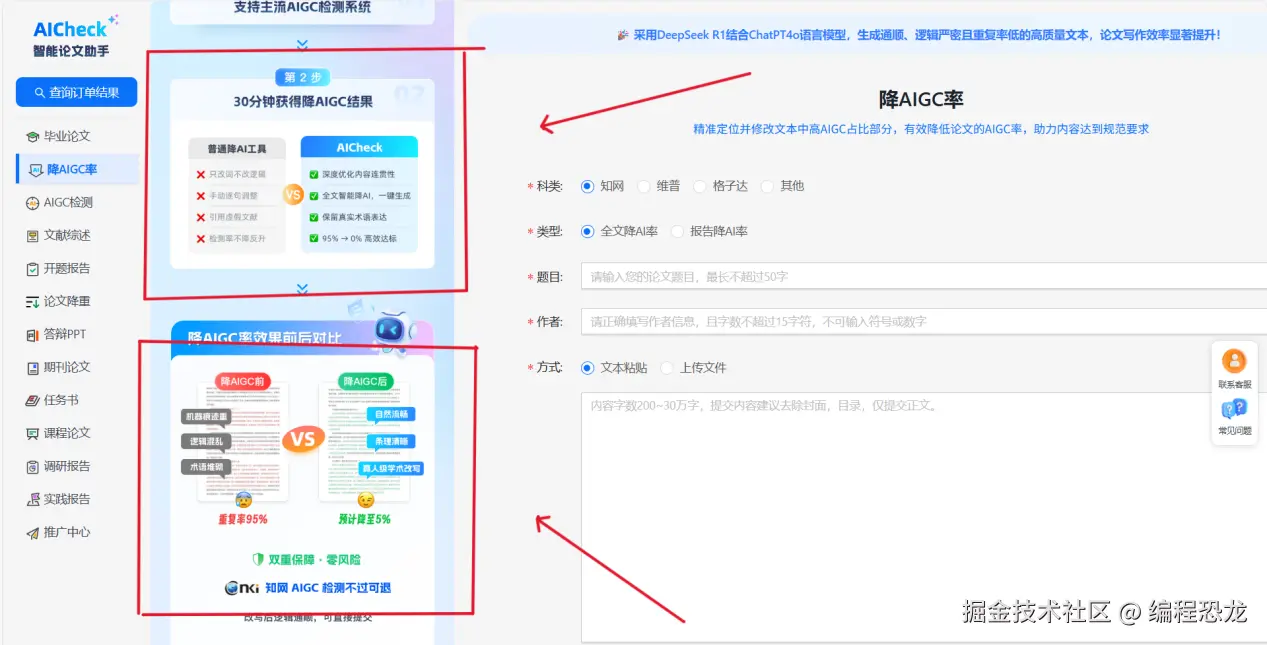Click the 作者 author input field

pos(923,321)
